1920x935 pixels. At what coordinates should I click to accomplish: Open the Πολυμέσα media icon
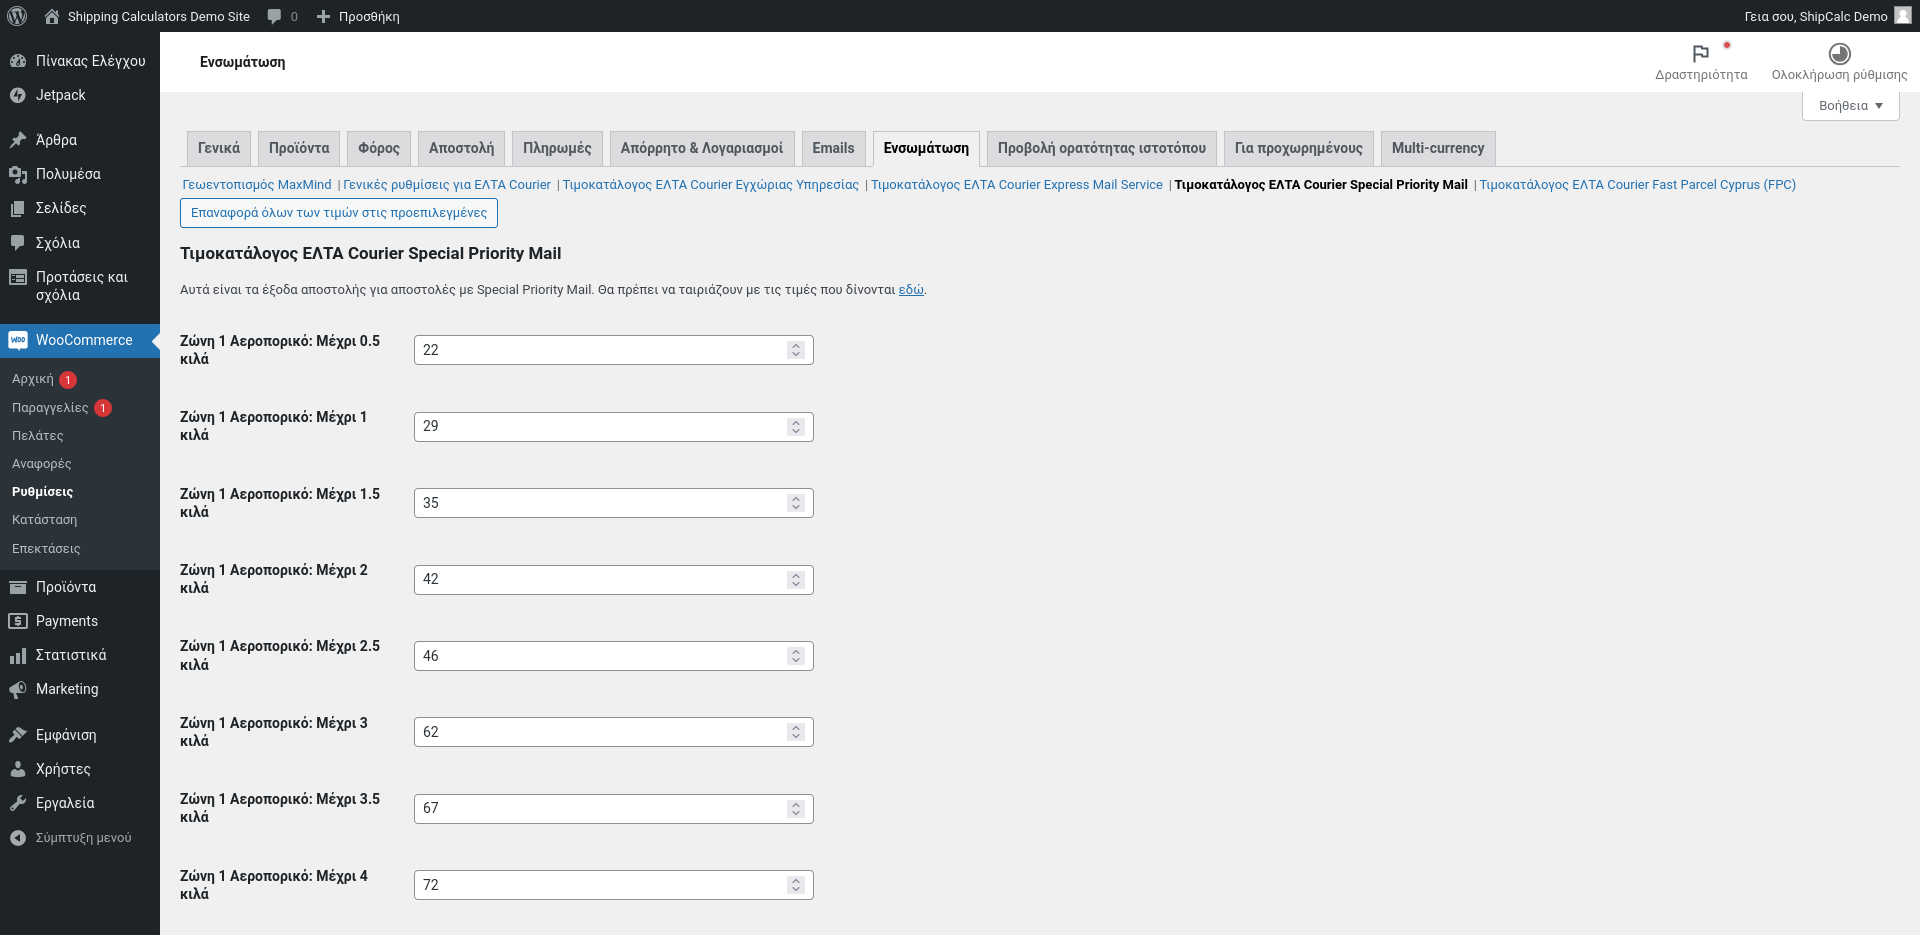[17, 174]
